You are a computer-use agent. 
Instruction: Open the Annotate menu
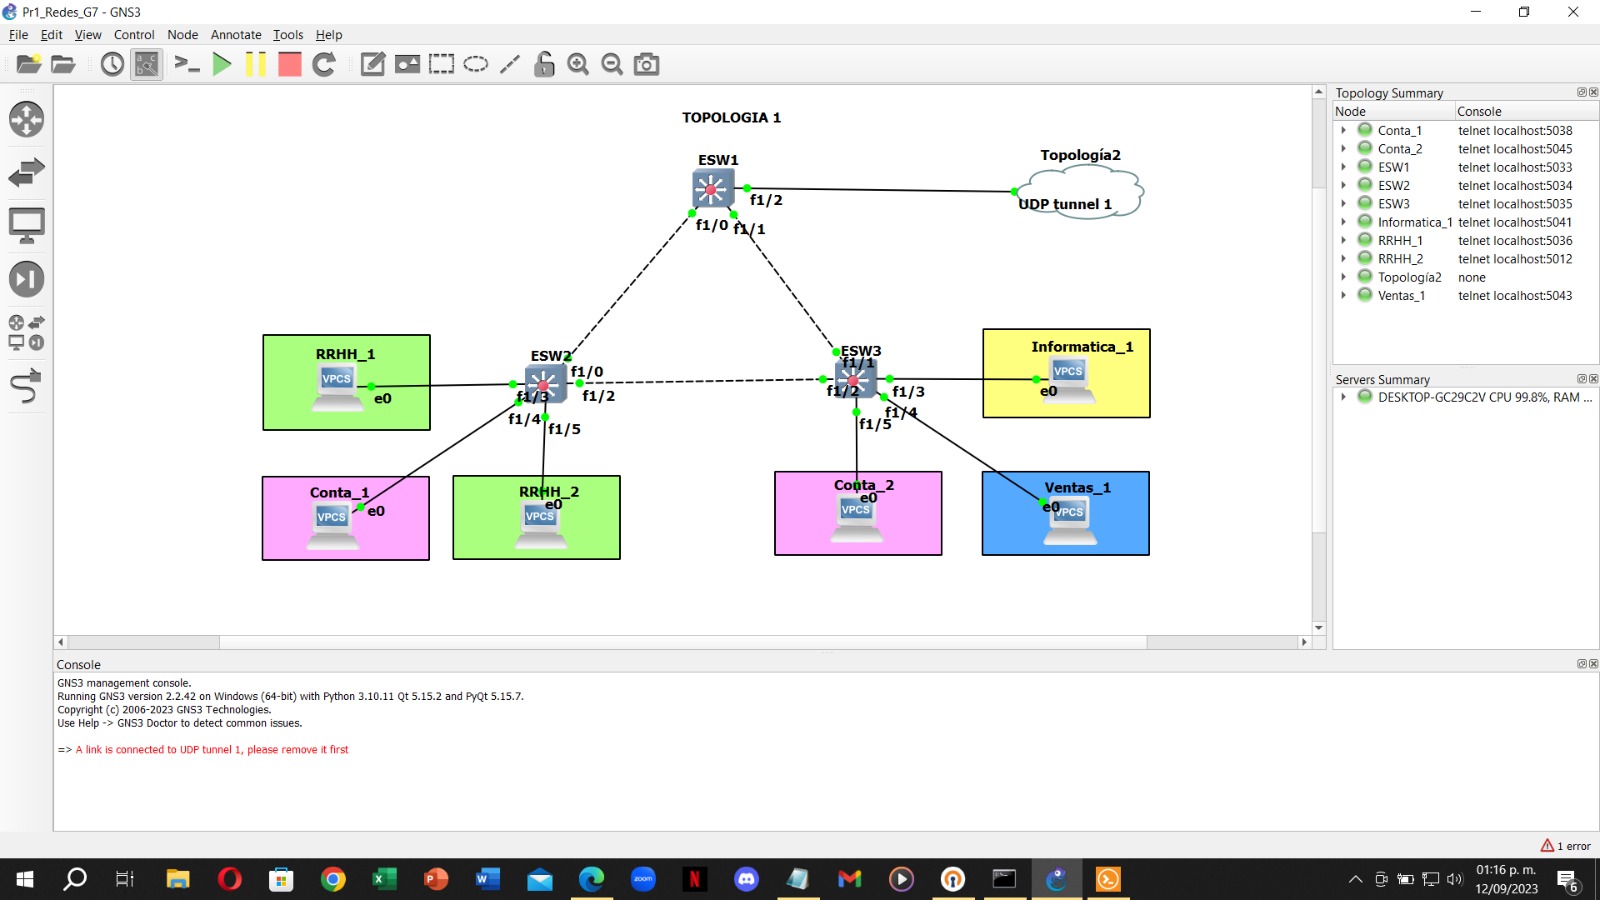pyautogui.click(x=236, y=34)
